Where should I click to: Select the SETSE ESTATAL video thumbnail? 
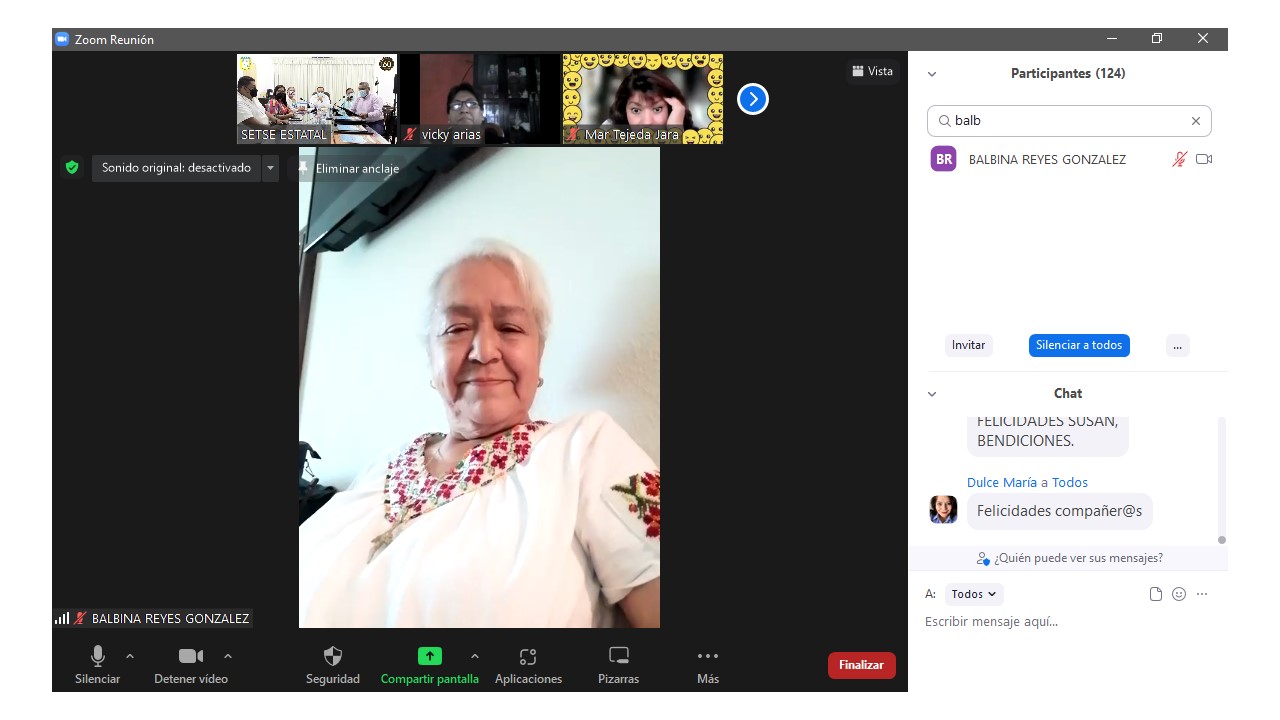(x=317, y=99)
